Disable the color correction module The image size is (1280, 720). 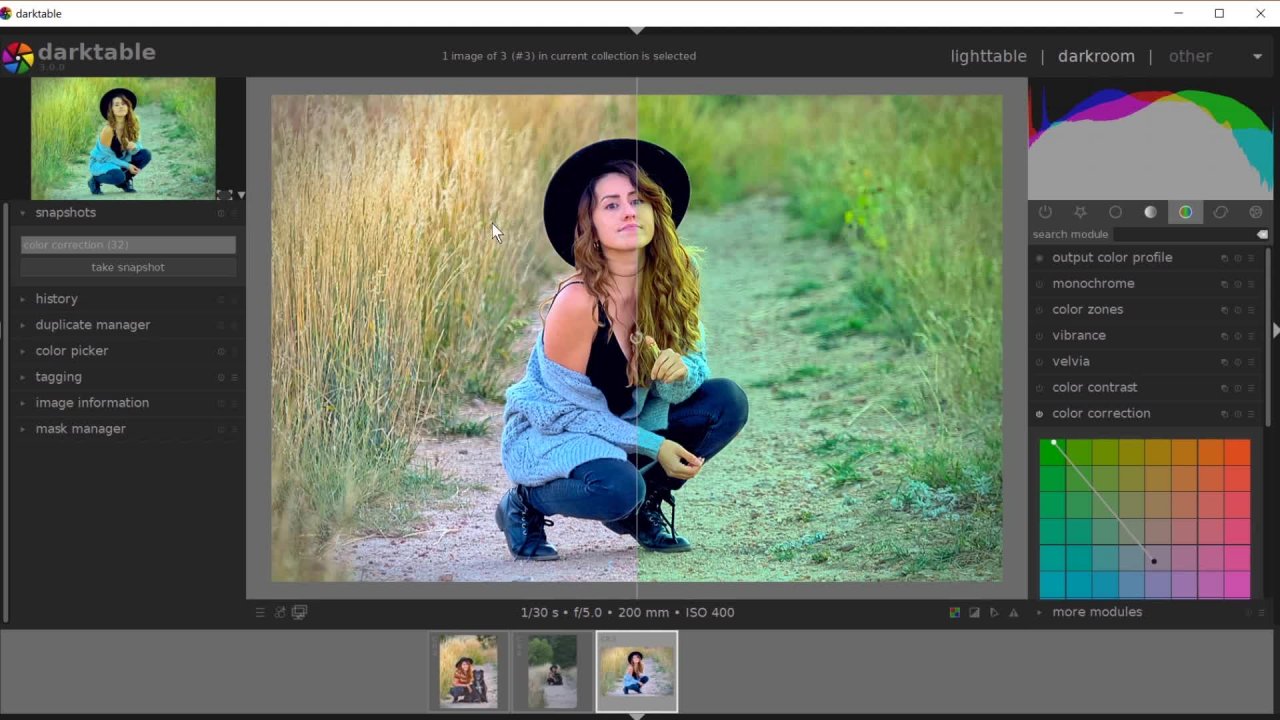point(1039,414)
